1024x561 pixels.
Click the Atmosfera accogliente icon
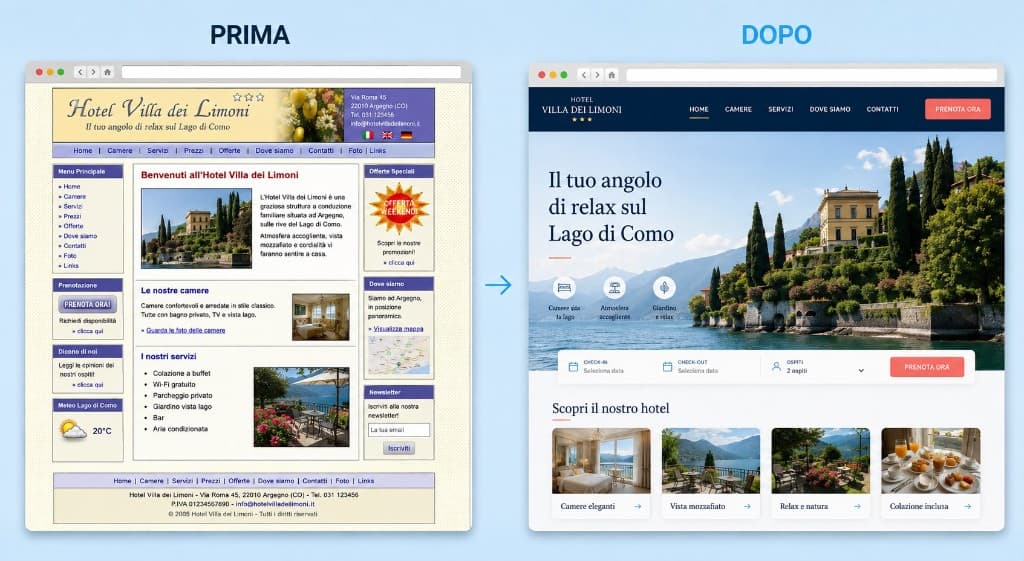click(614, 287)
